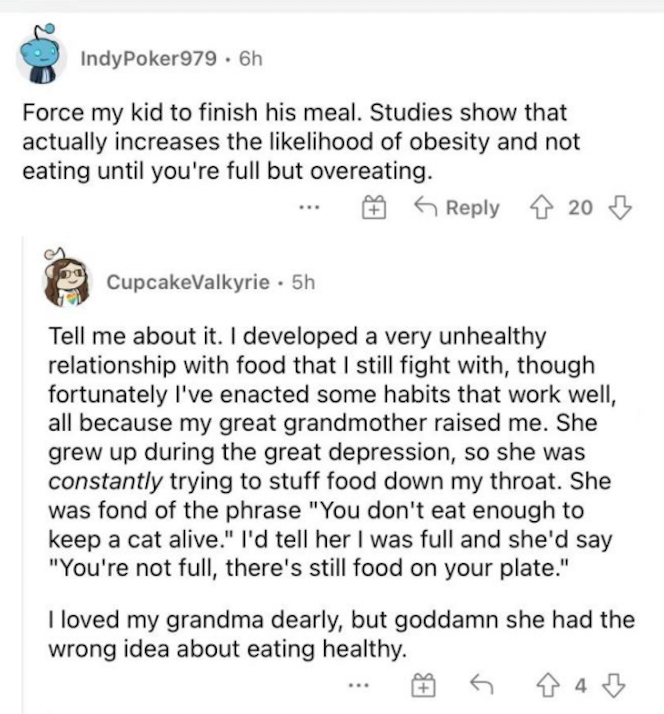Click the Reply text on top comment

[x=473, y=208]
